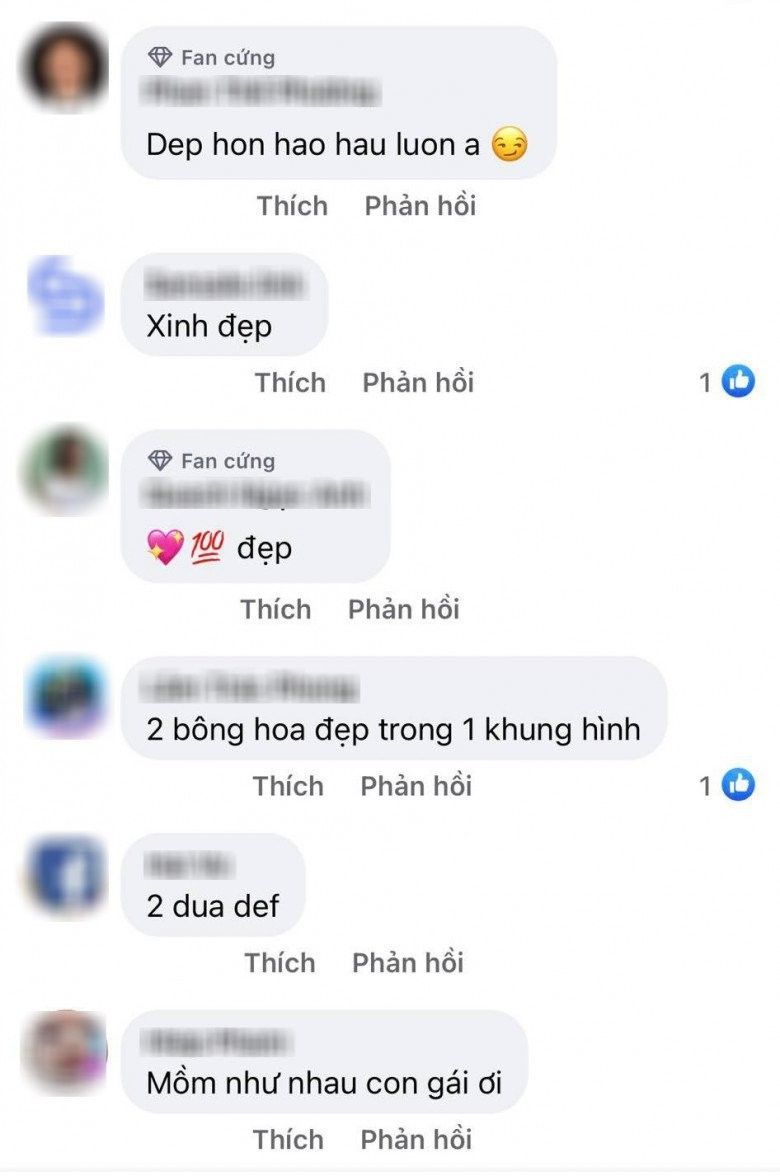This screenshot has width=780, height=1176.
Task: Like the 'Dep hon hao hau luon a' comment
Action: point(292,206)
